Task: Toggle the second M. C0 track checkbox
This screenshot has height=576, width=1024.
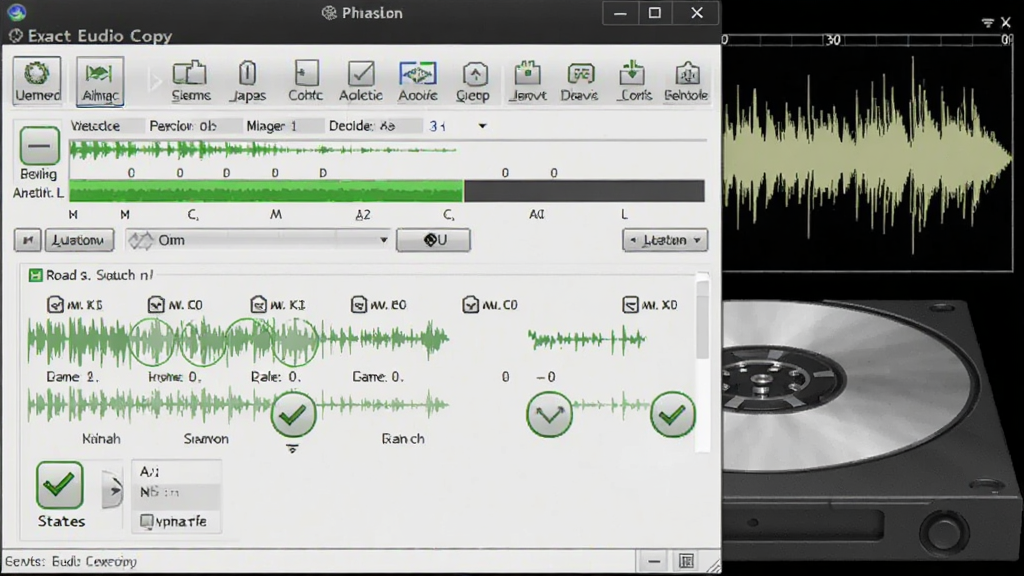Action: 471,305
